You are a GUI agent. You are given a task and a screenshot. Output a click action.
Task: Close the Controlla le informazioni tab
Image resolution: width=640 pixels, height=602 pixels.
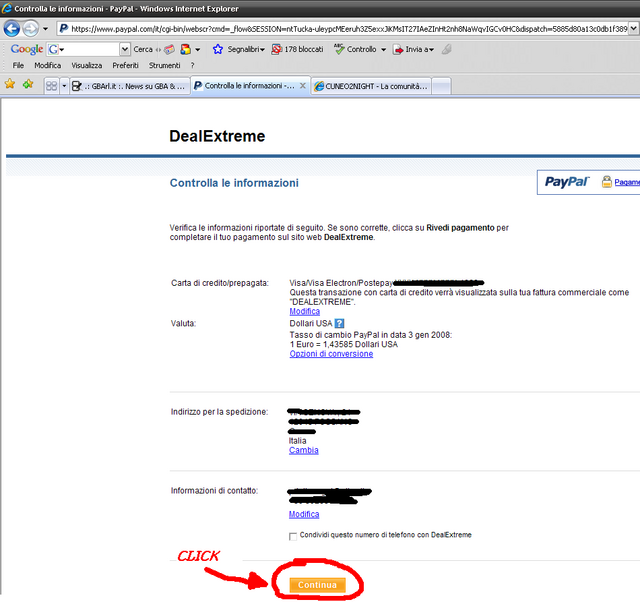(x=302, y=86)
